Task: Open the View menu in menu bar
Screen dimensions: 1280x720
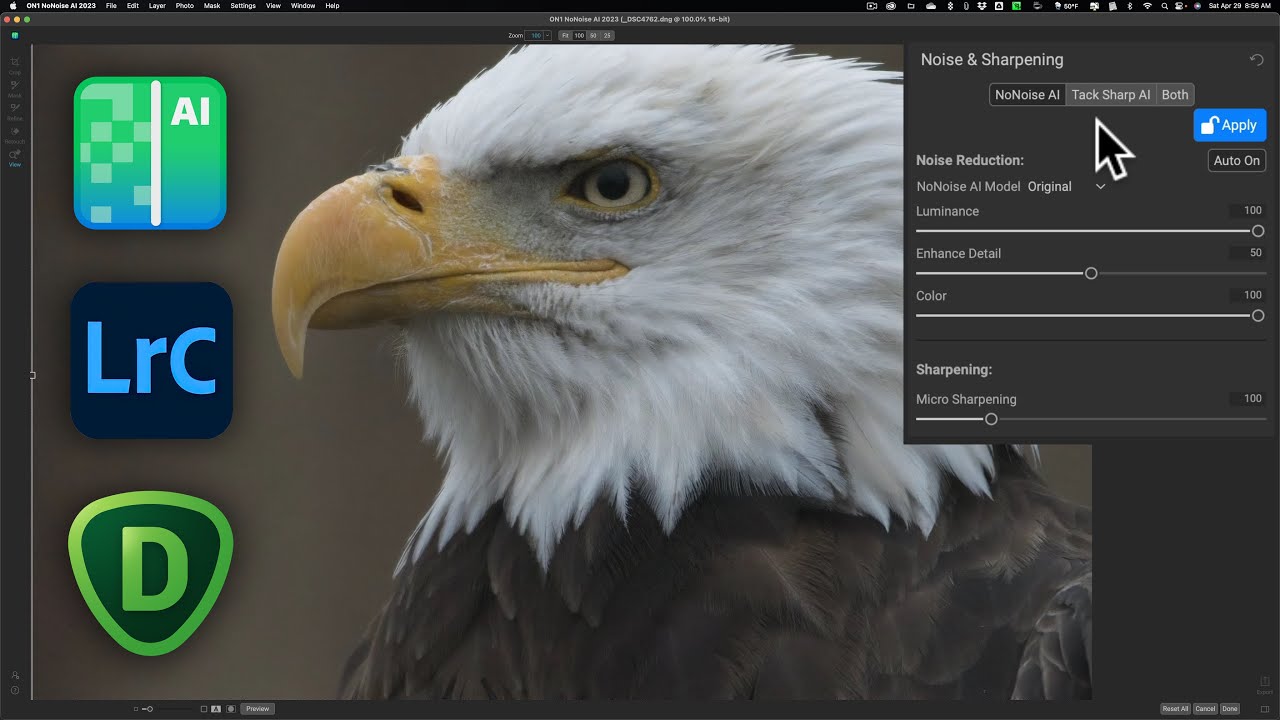Action: coord(273,6)
